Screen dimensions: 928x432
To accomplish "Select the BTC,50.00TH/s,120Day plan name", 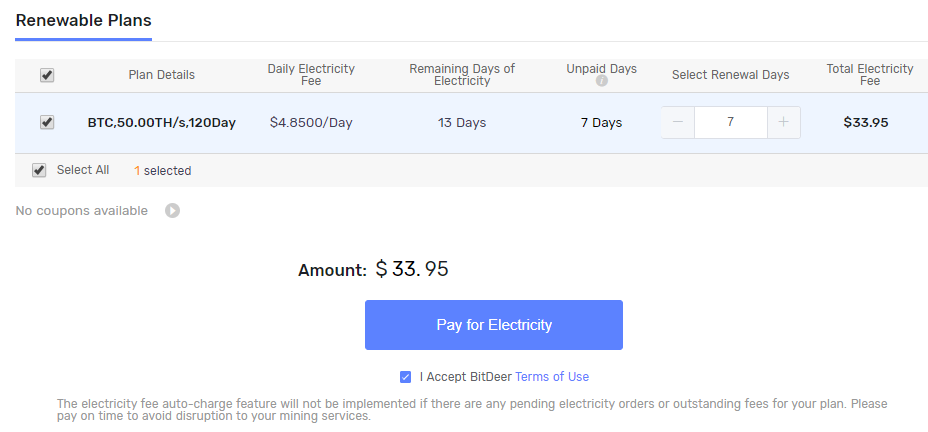I will (x=162, y=123).
